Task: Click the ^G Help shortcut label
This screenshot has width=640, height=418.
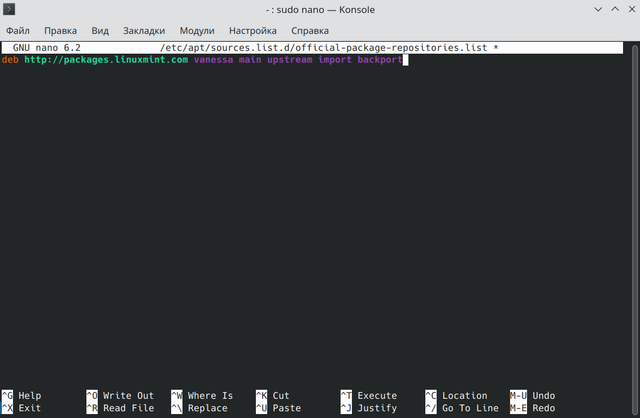Action: click(21, 396)
